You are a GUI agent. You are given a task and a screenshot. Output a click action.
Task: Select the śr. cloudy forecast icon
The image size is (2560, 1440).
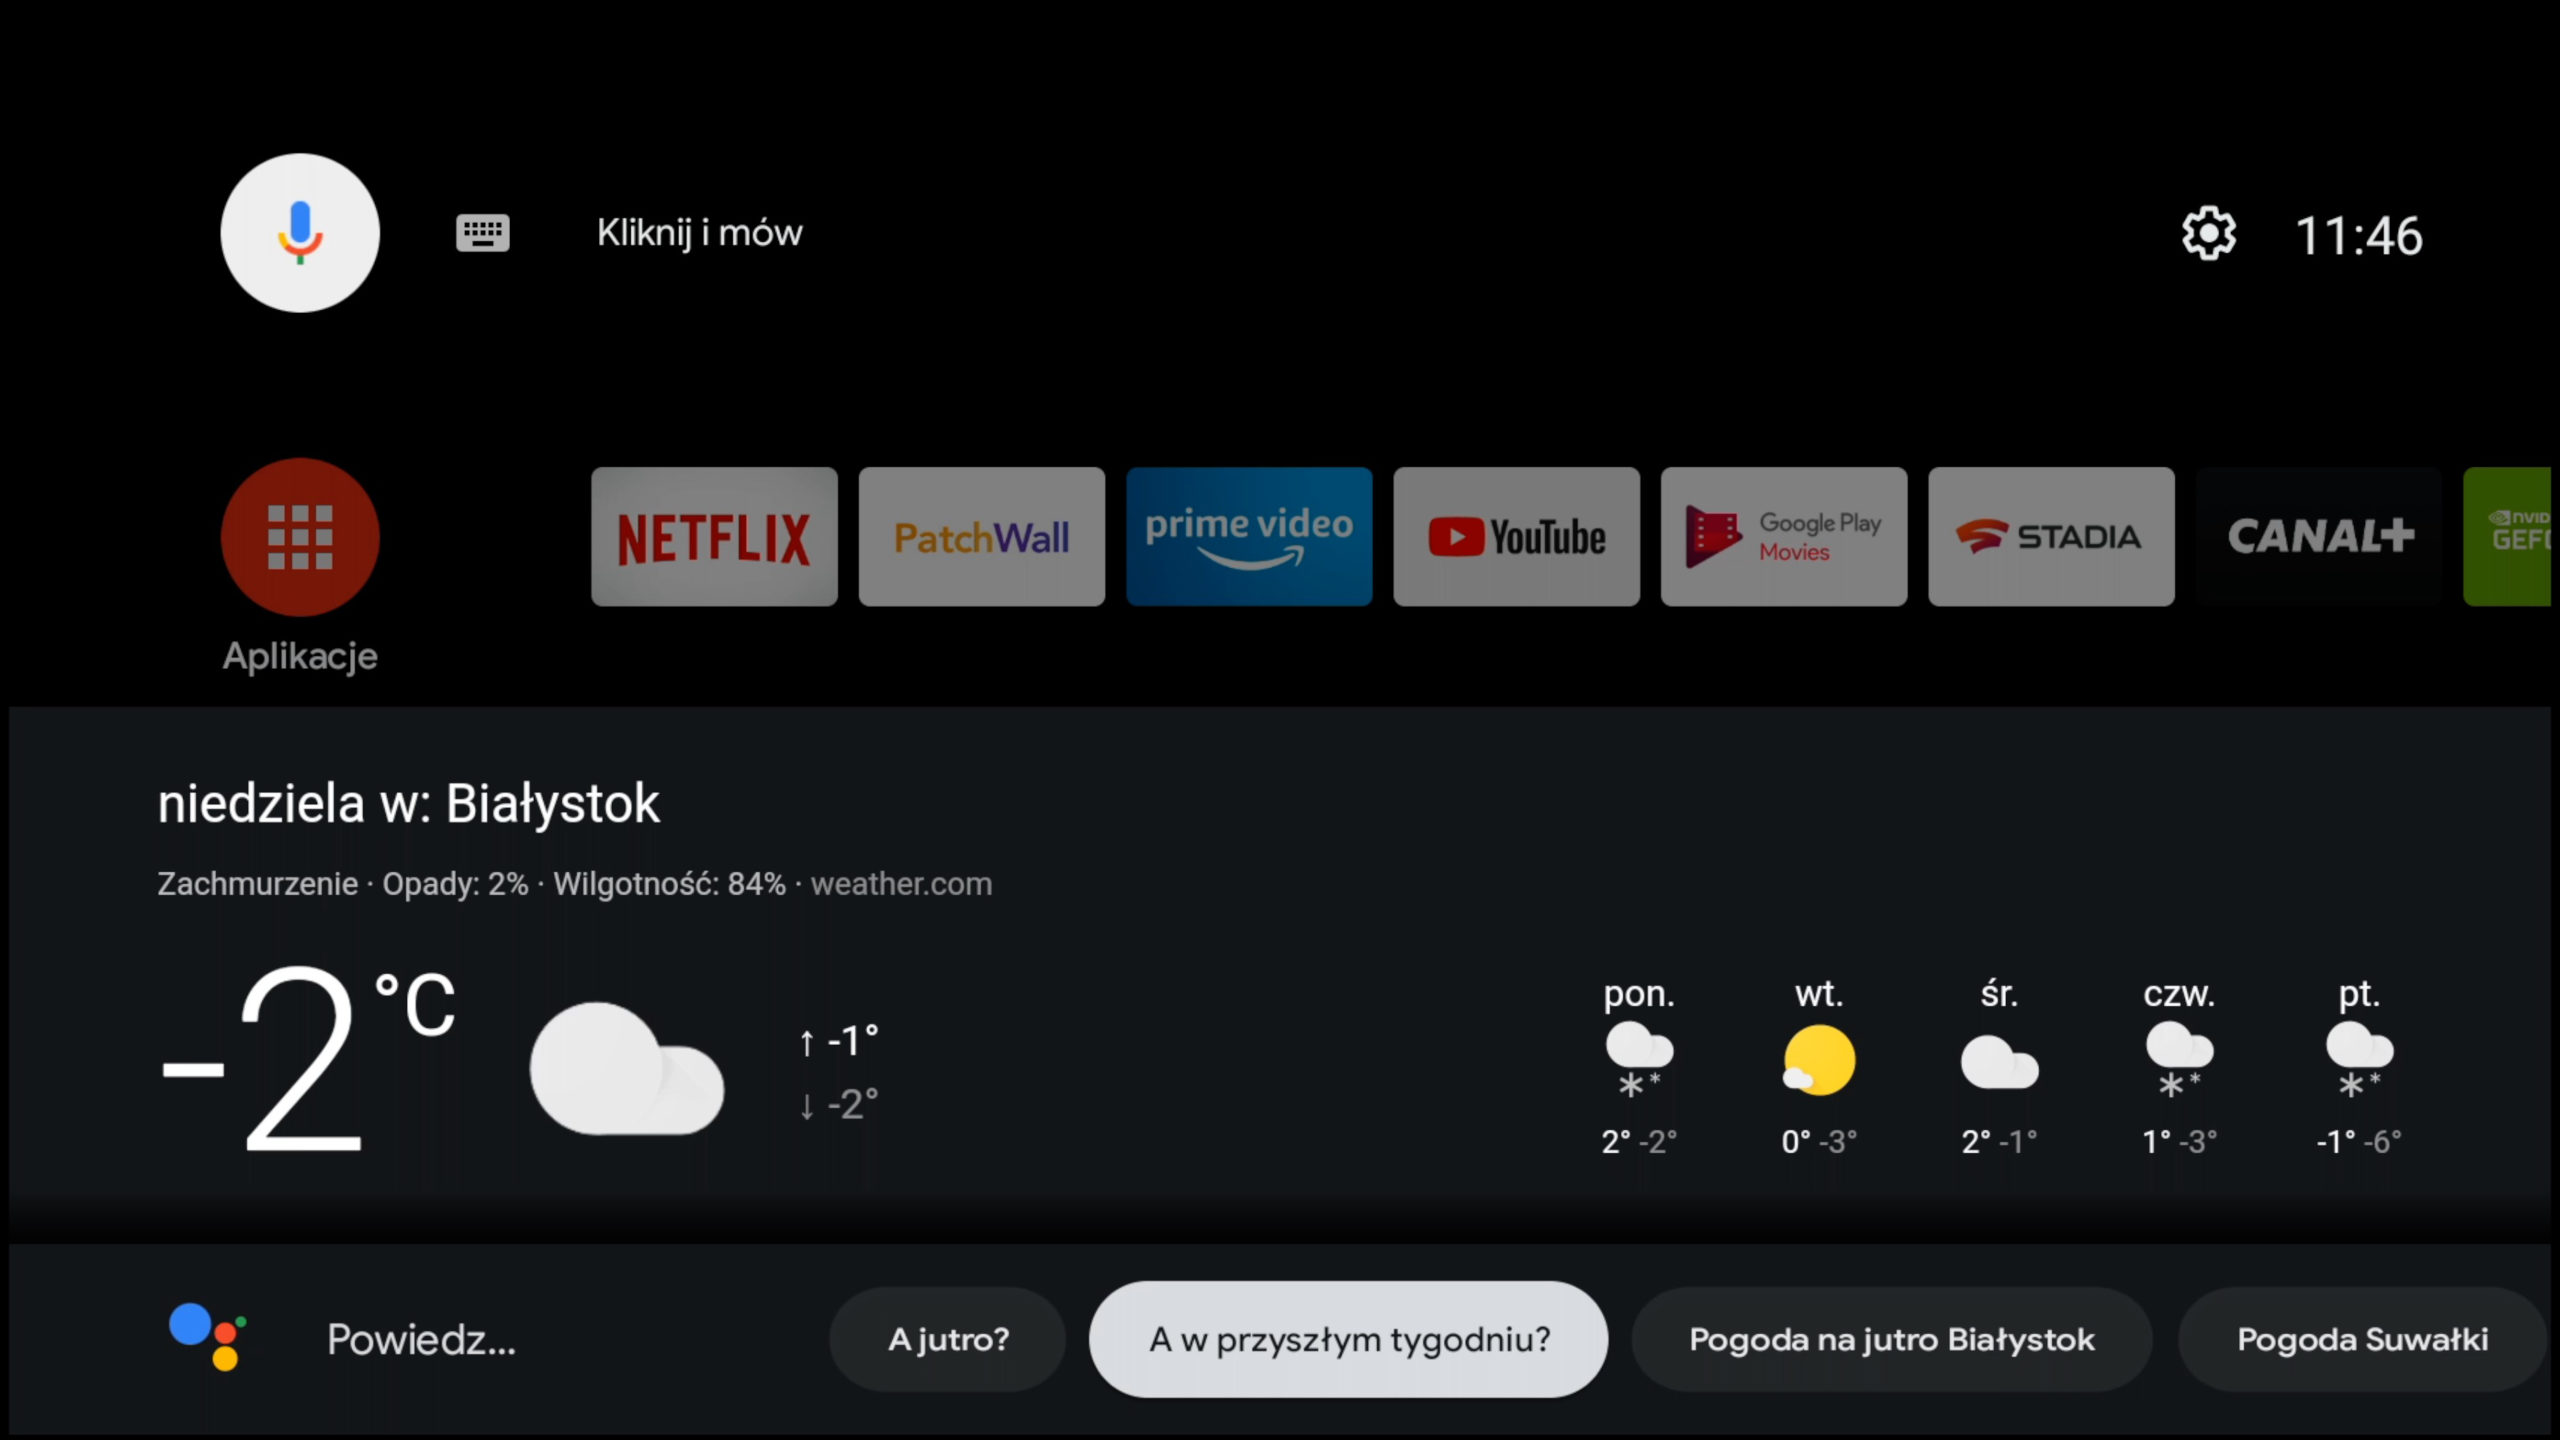[1999, 1062]
